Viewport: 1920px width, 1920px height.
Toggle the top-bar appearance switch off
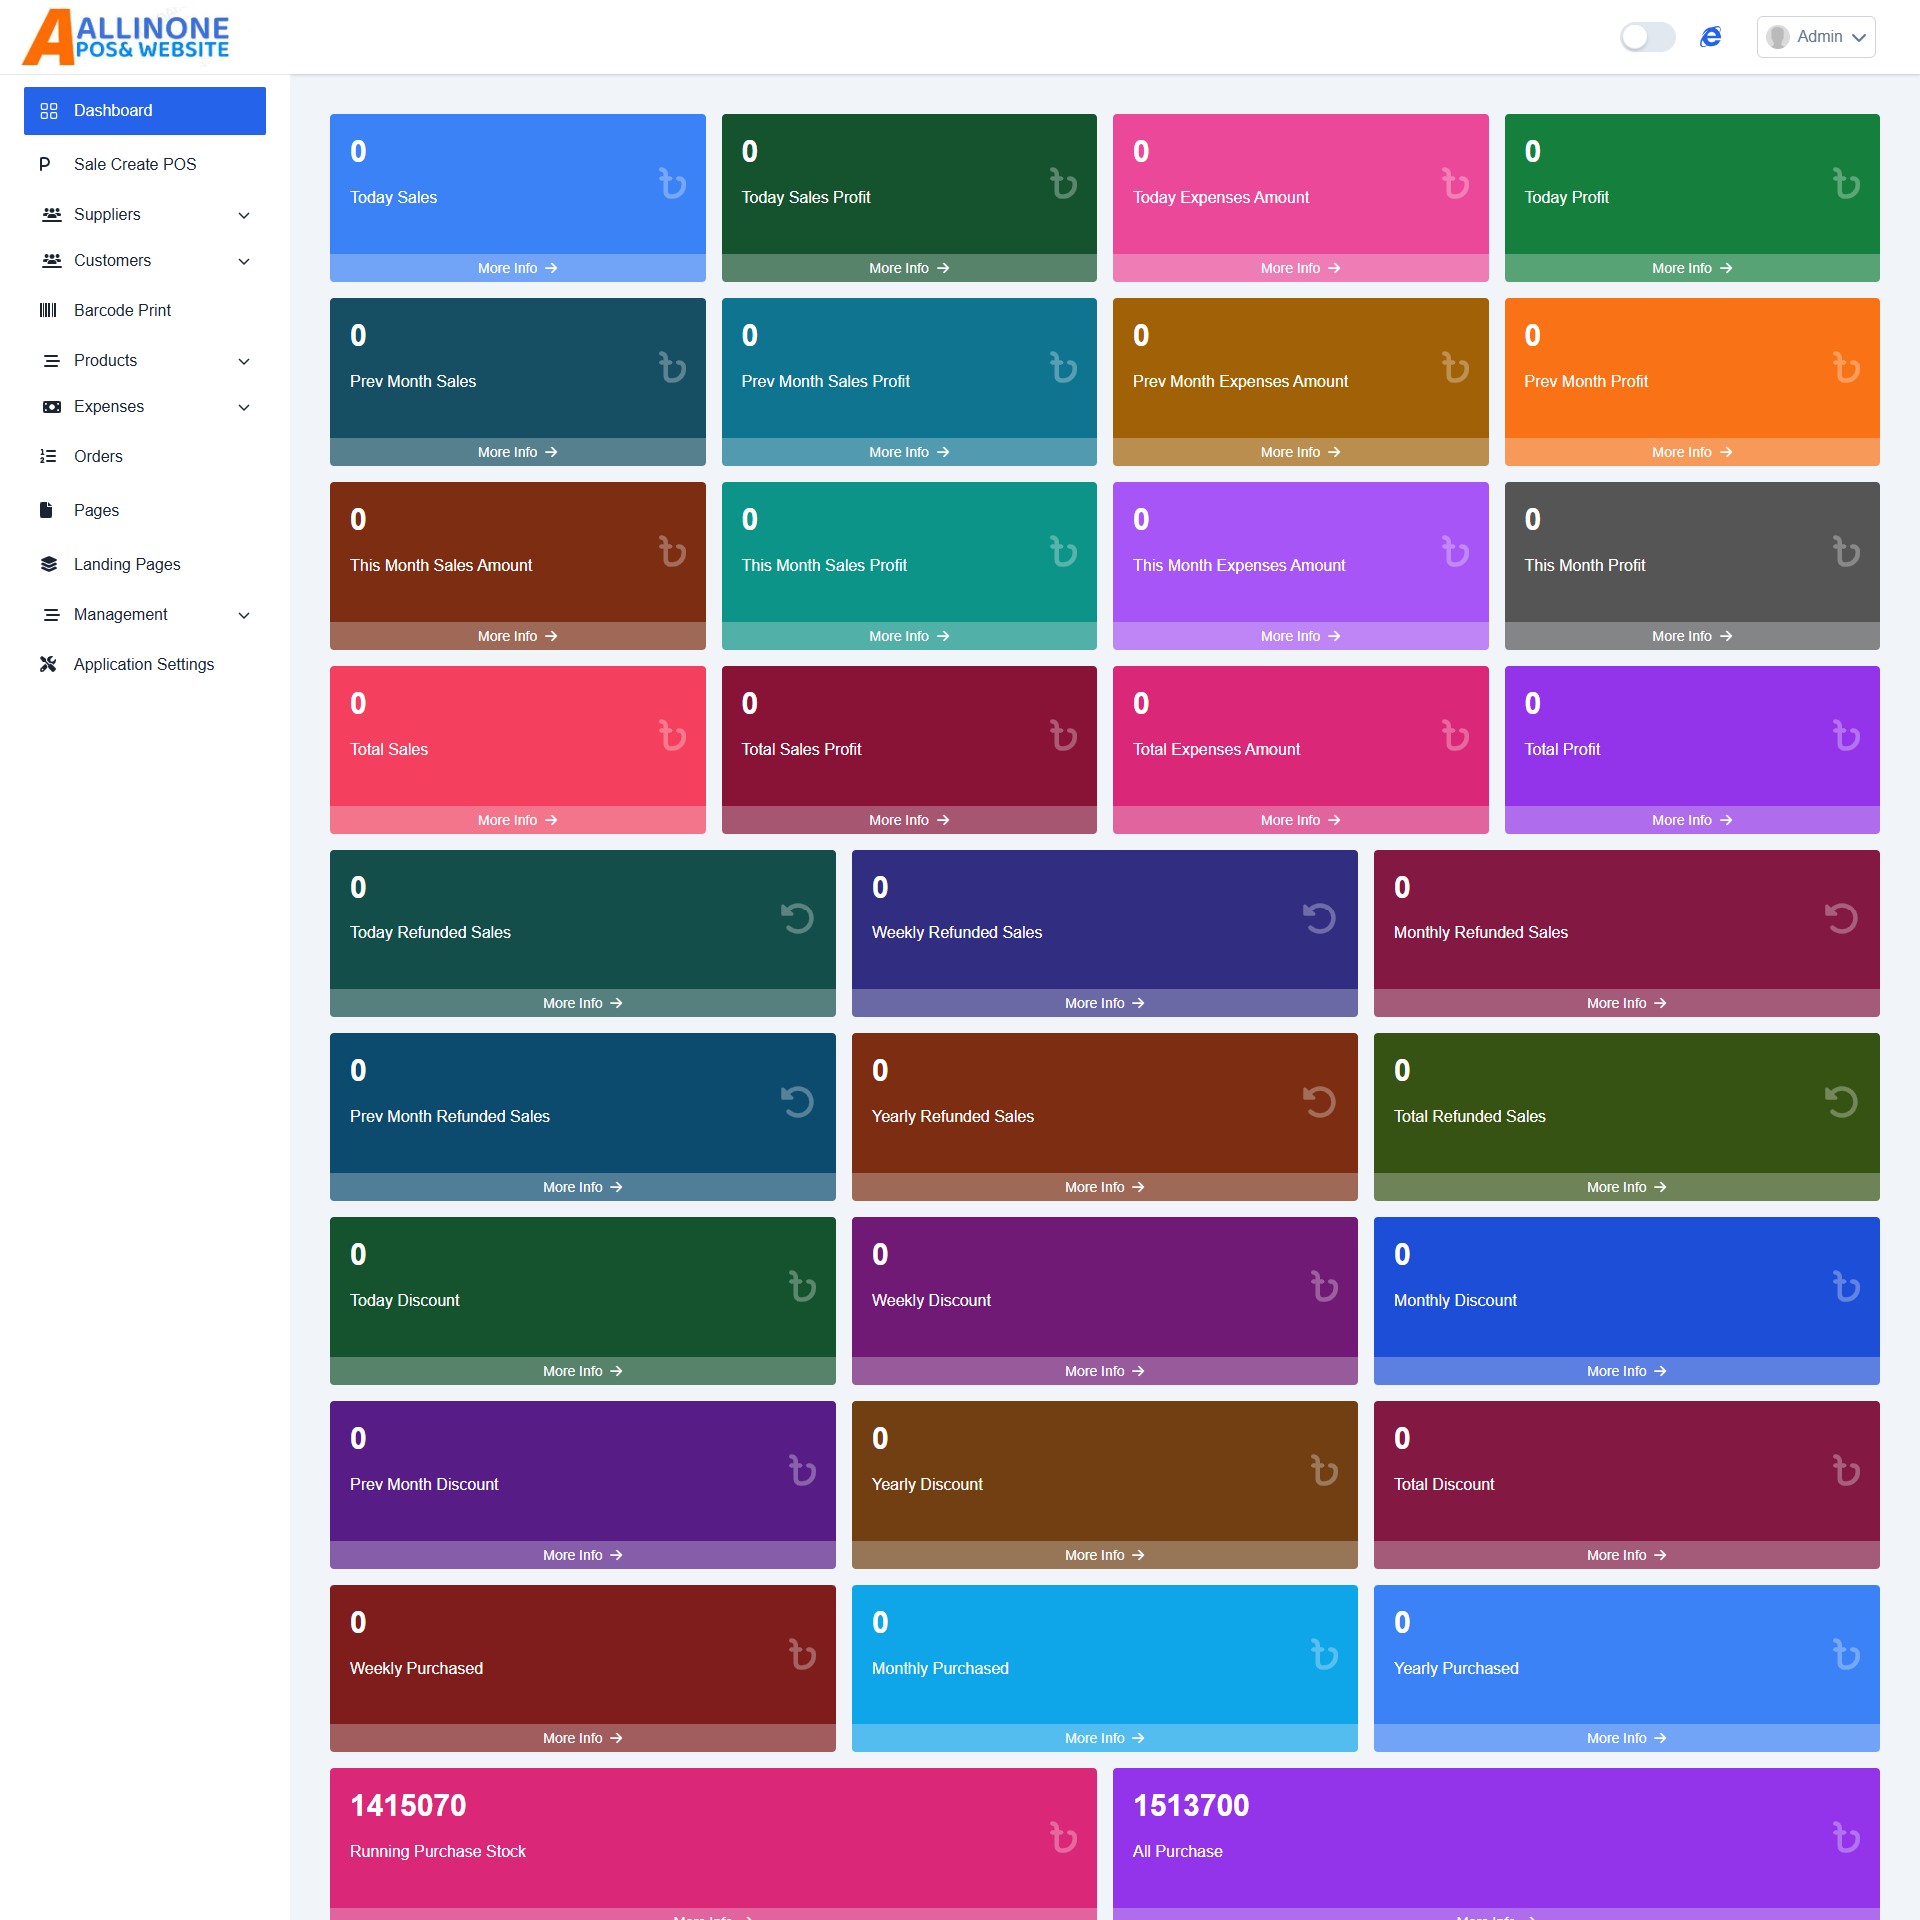tap(1647, 36)
